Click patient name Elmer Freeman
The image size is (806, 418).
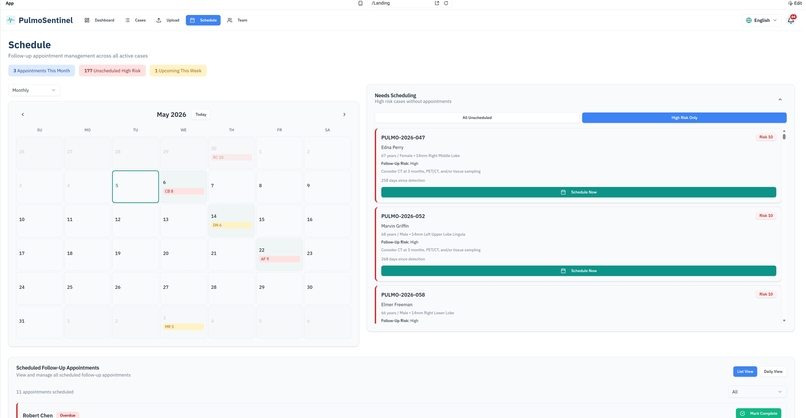[396, 304]
